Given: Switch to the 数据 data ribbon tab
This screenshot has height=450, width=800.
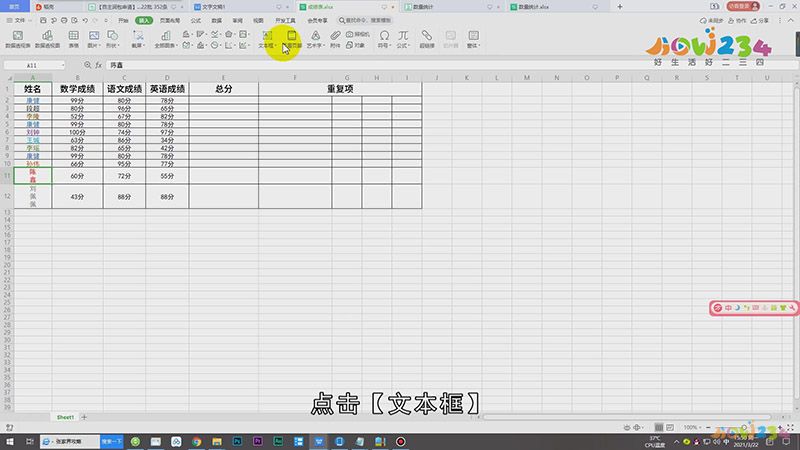Looking at the screenshot, I should coord(217,20).
